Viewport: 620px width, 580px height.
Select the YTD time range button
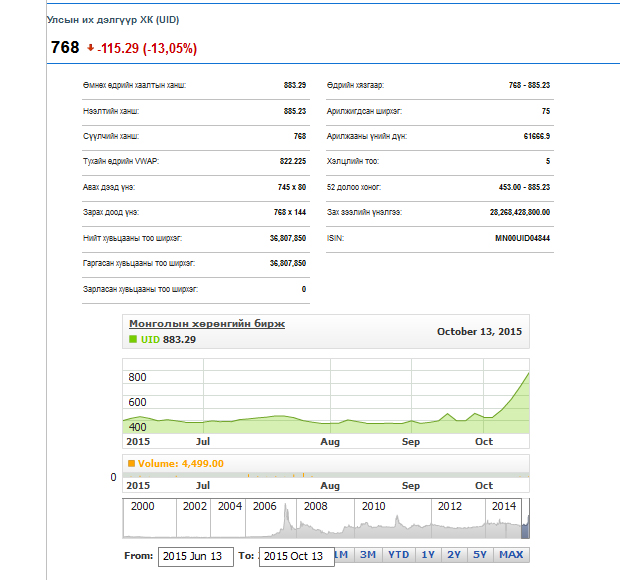click(x=398, y=555)
